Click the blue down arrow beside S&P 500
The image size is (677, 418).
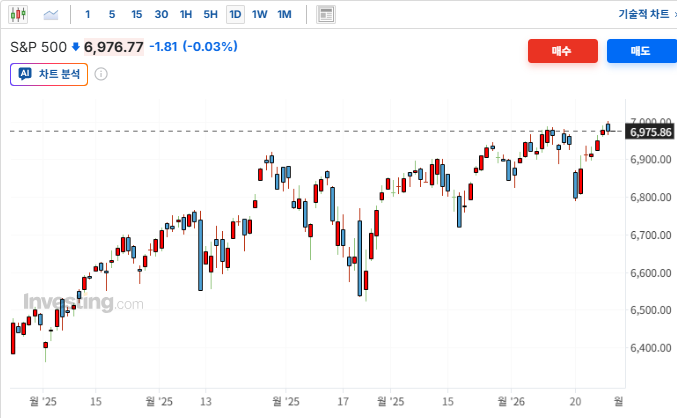point(76,47)
